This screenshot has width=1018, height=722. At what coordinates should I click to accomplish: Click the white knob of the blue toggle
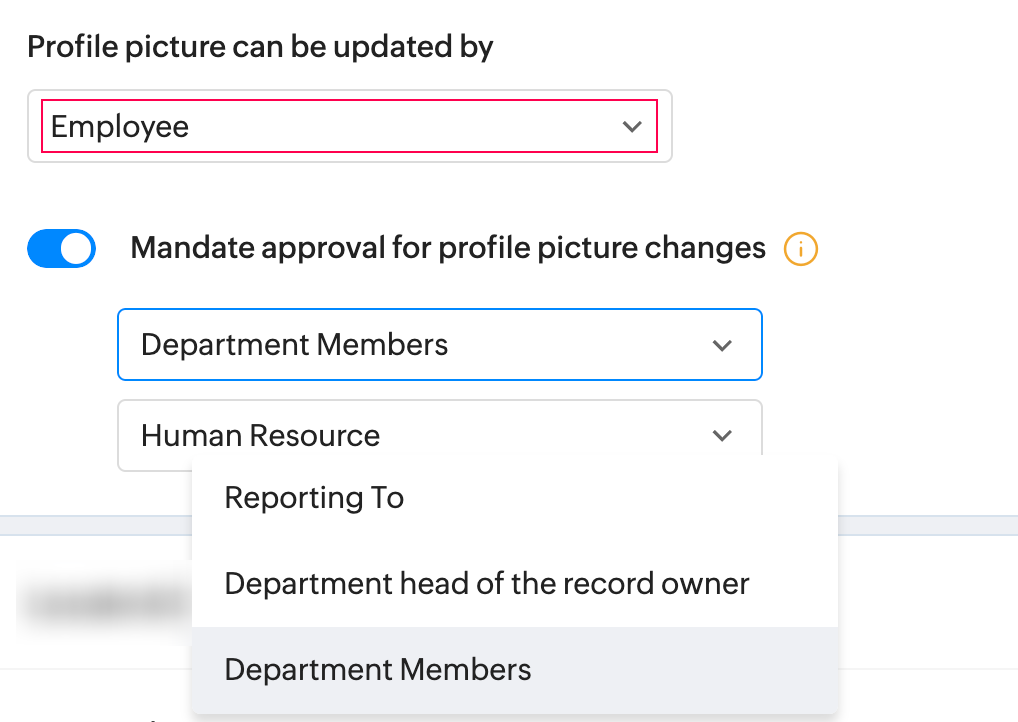(77, 249)
